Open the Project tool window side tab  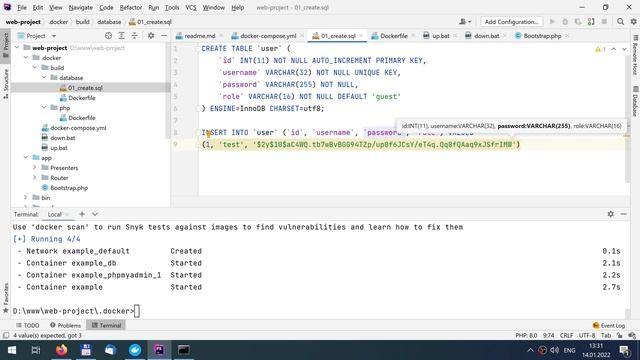click(5, 45)
